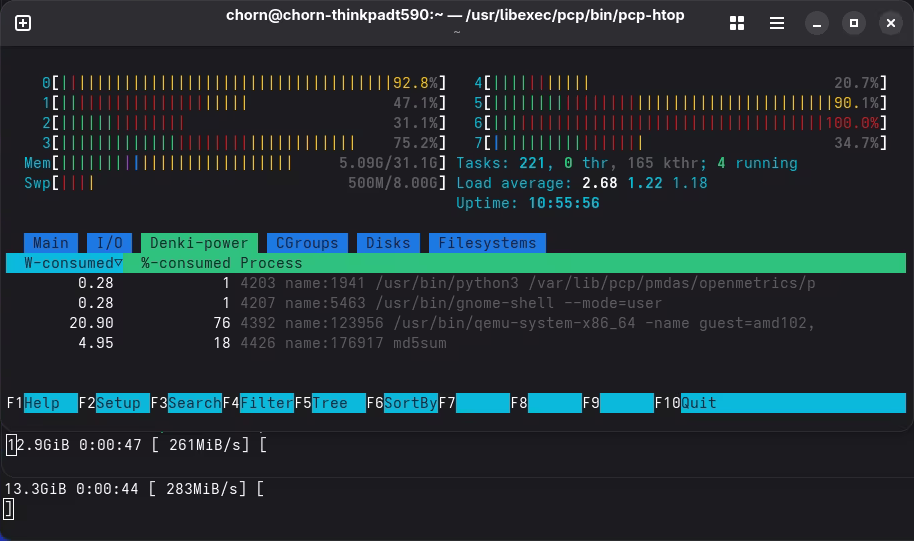
Task: Click the CPU 6 usage meter at 100.0%
Action: (680, 123)
